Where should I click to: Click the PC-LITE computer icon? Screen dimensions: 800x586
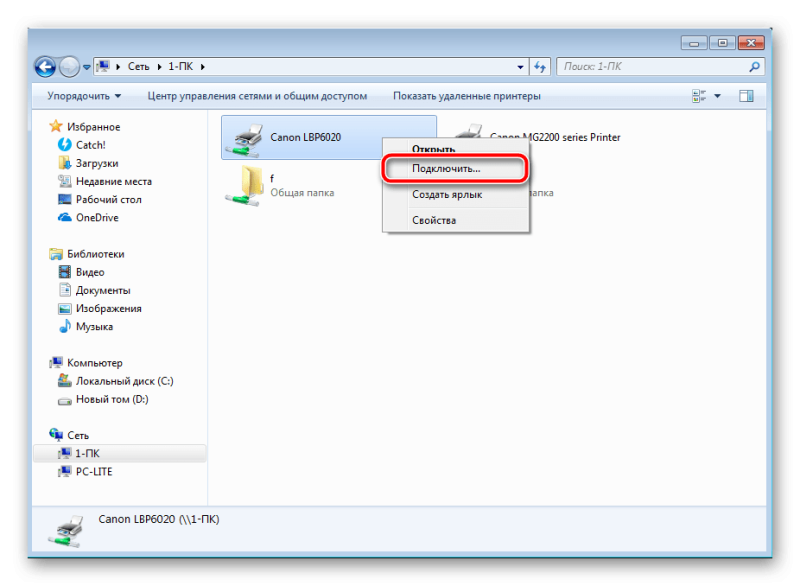[64, 471]
